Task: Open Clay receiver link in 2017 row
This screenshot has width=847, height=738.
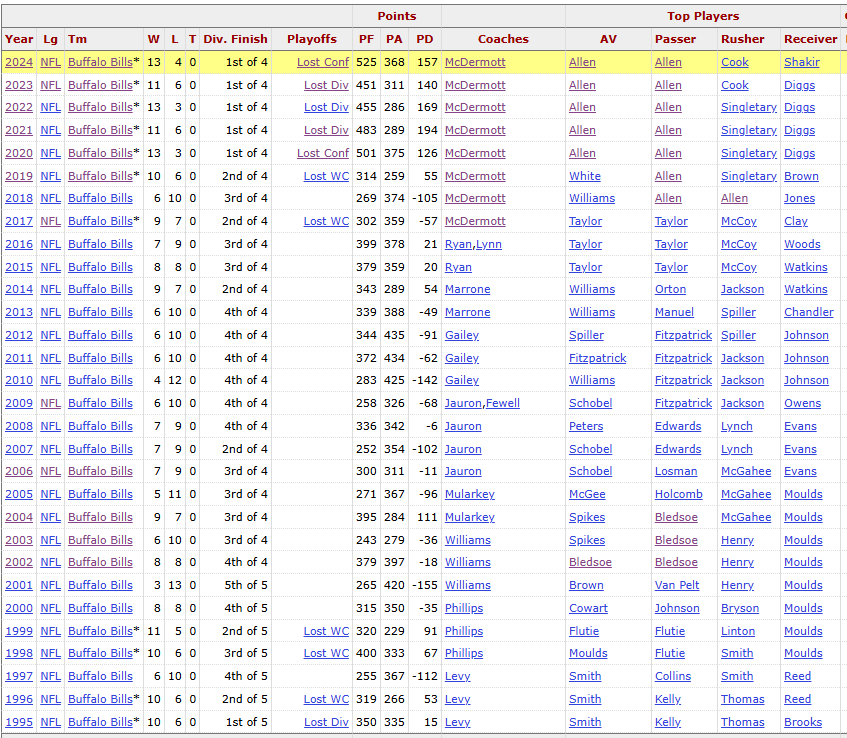Action: point(796,222)
